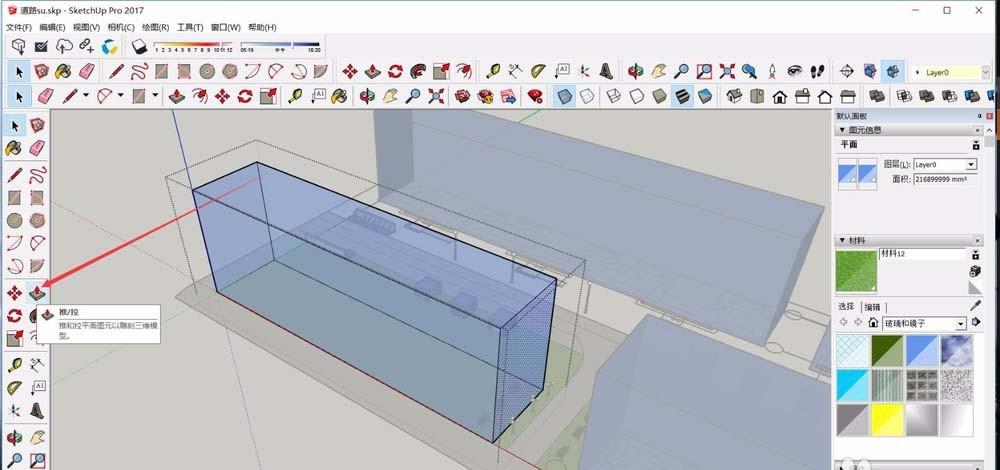Open the Share Model cloud upload icon
The width and height of the screenshot is (1000, 470).
pyautogui.click(x=64, y=46)
